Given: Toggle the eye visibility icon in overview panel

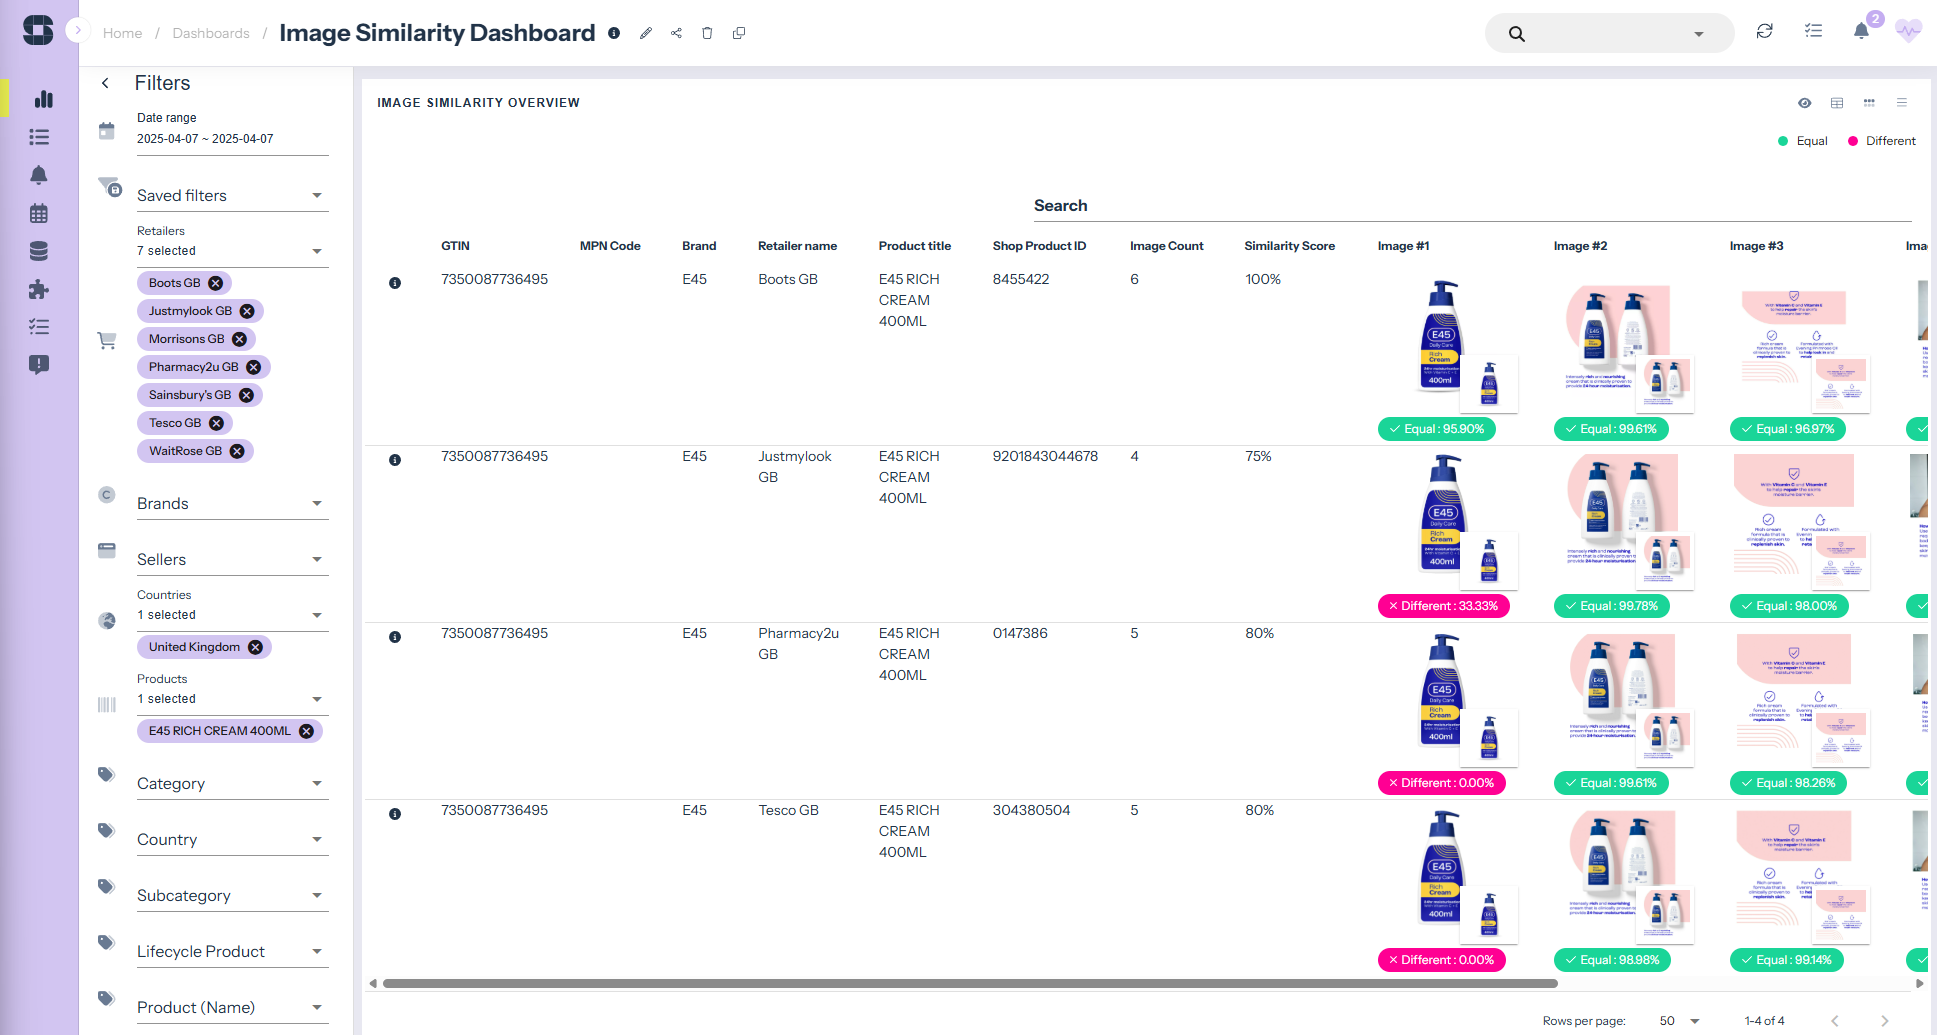Looking at the screenshot, I should [x=1804, y=103].
